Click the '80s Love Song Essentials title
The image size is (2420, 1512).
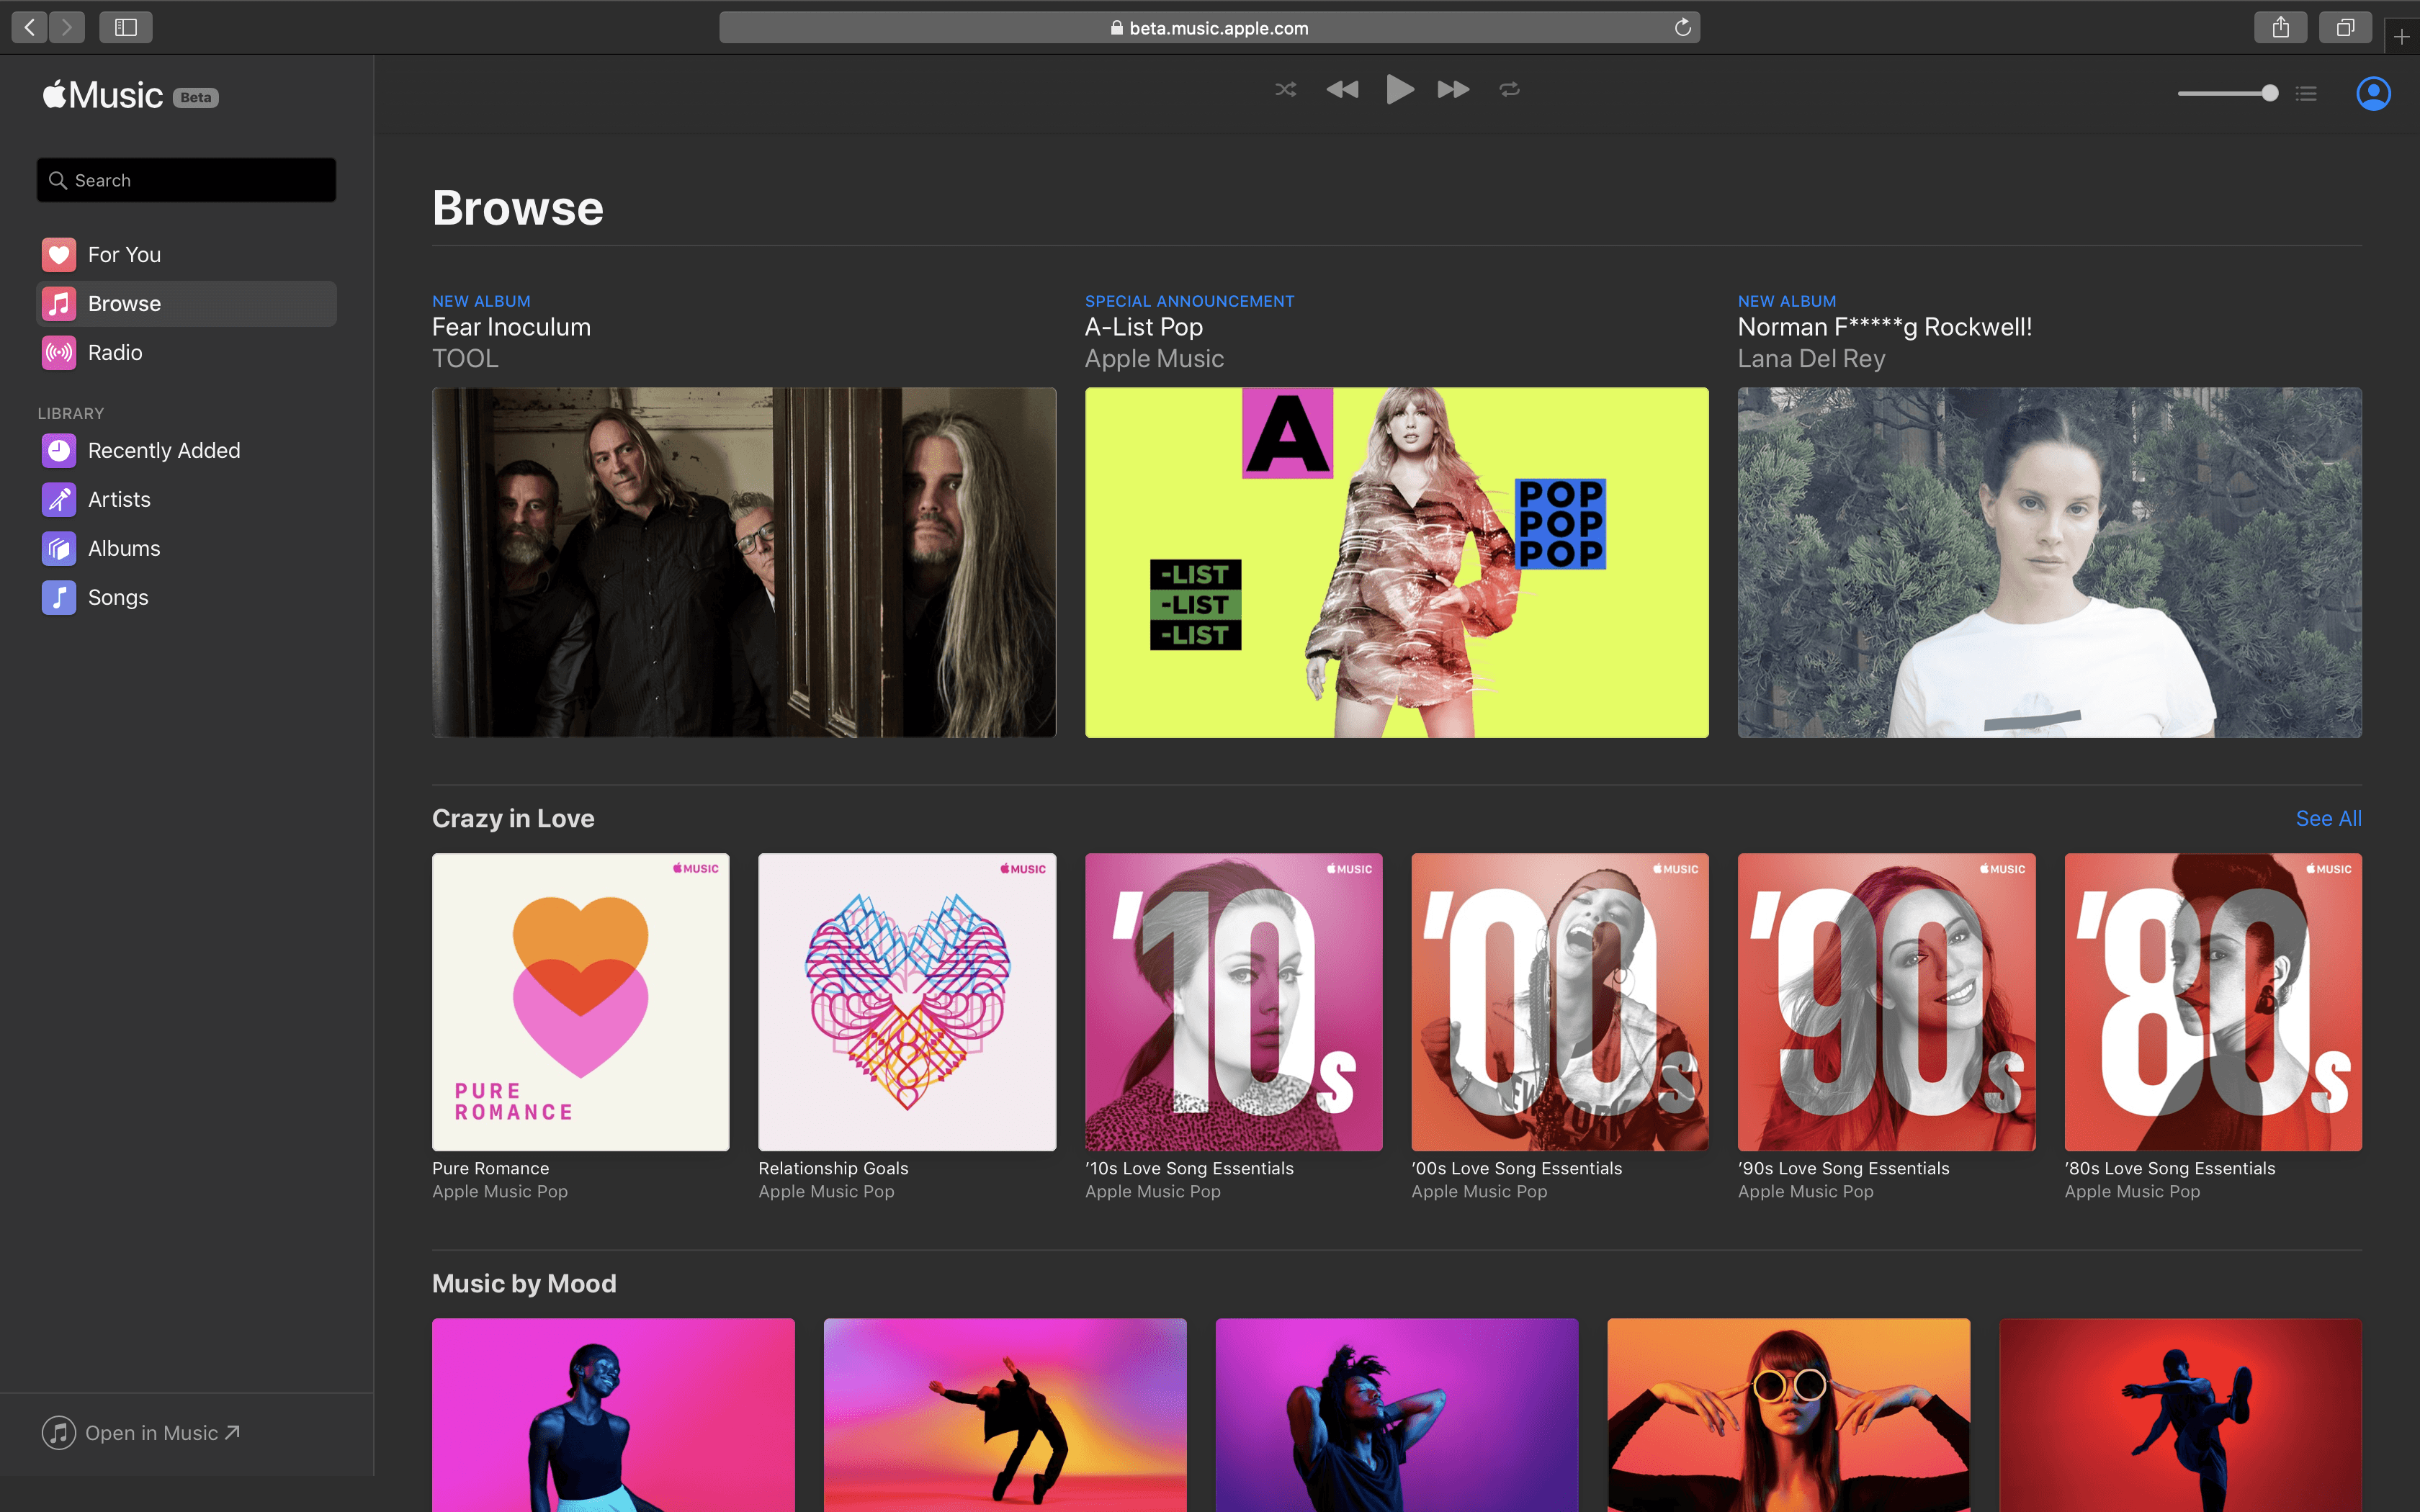tap(2170, 1168)
